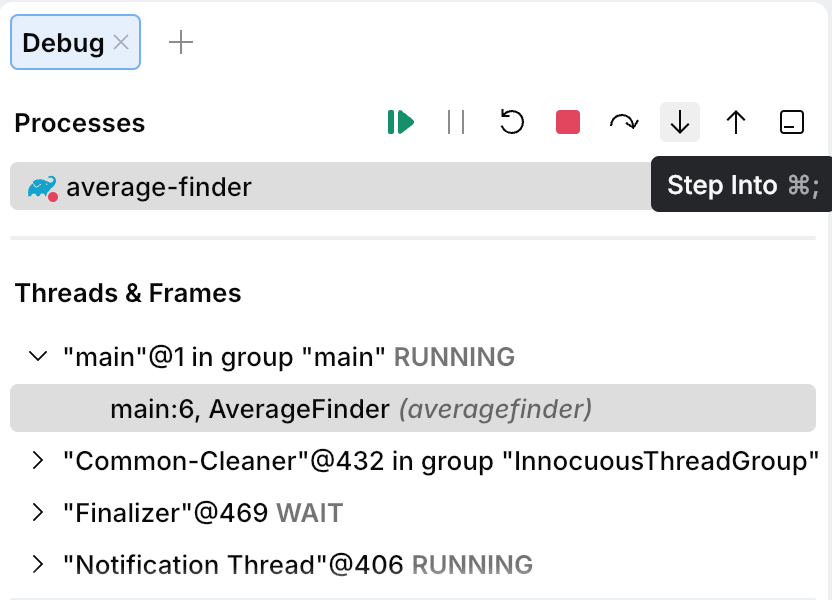Click the Restart debugger icon
Image resolution: width=832 pixels, height=600 pixels.
point(512,122)
